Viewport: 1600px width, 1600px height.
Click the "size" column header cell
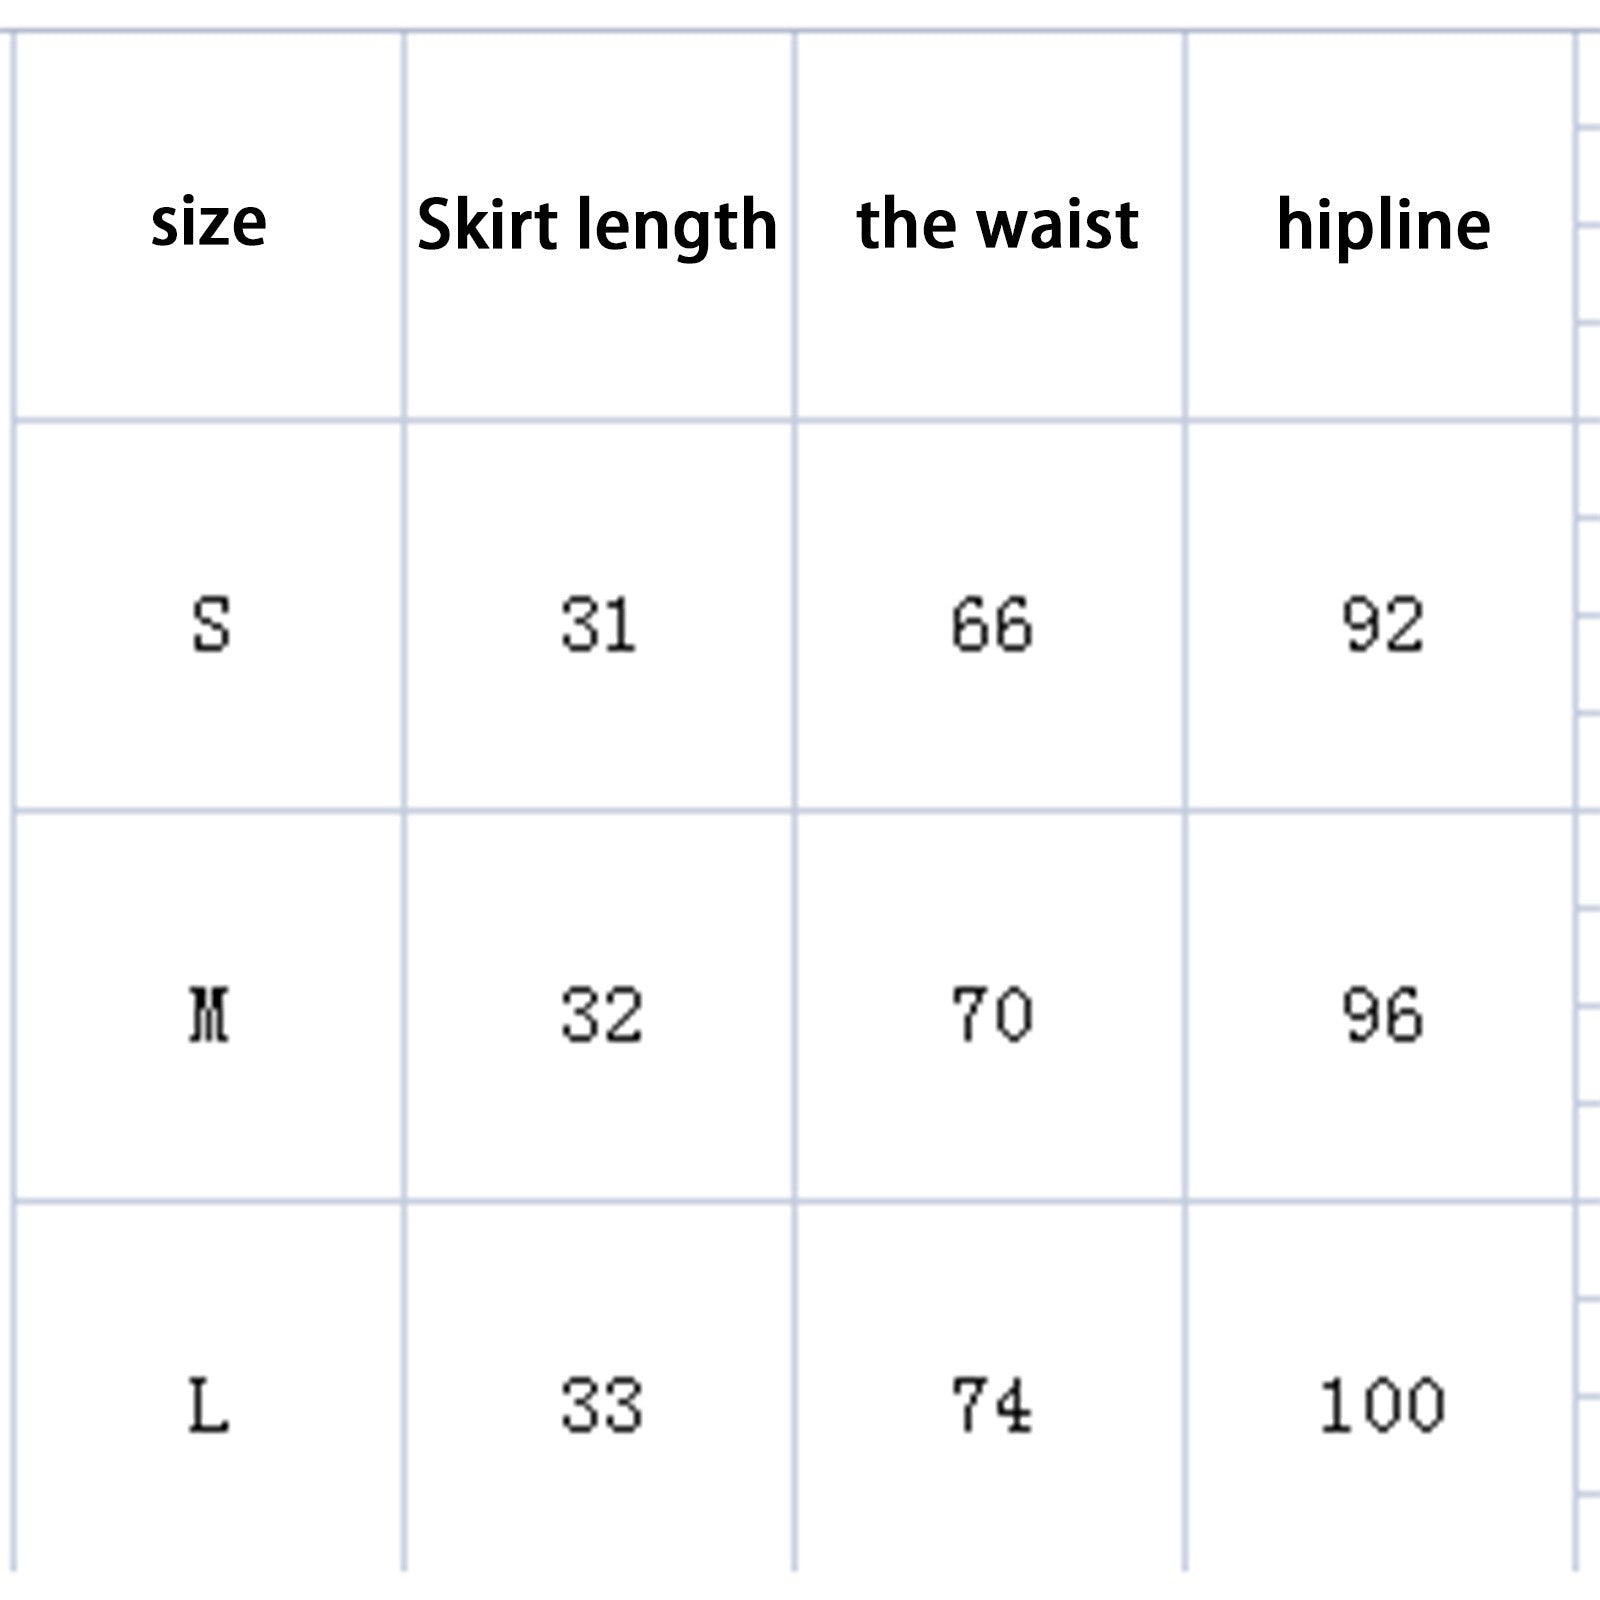click(209, 223)
